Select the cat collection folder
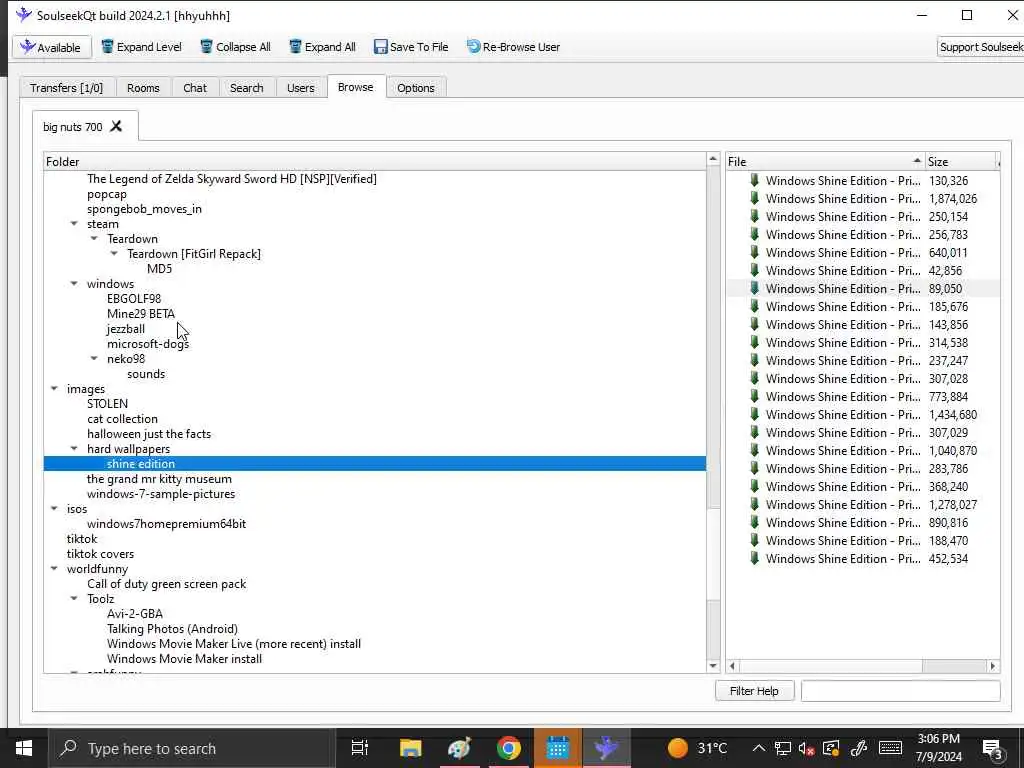This screenshot has height=768, width=1024. click(x=122, y=419)
